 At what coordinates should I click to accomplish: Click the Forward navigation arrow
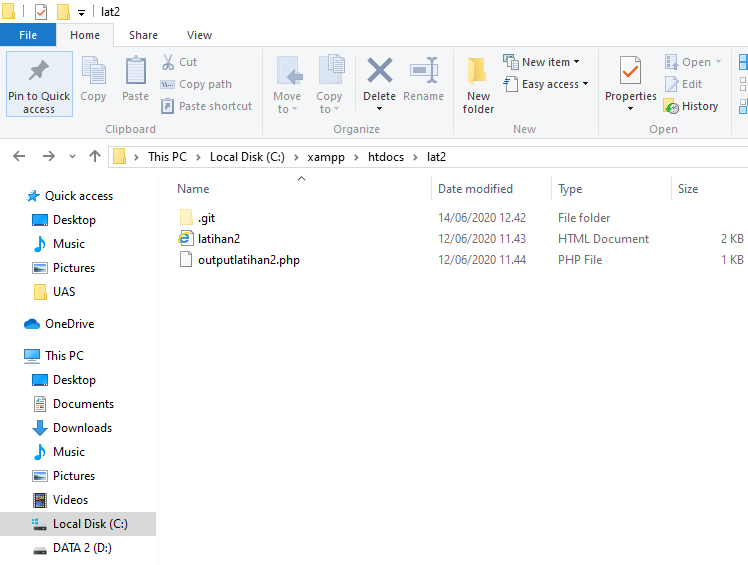point(49,156)
